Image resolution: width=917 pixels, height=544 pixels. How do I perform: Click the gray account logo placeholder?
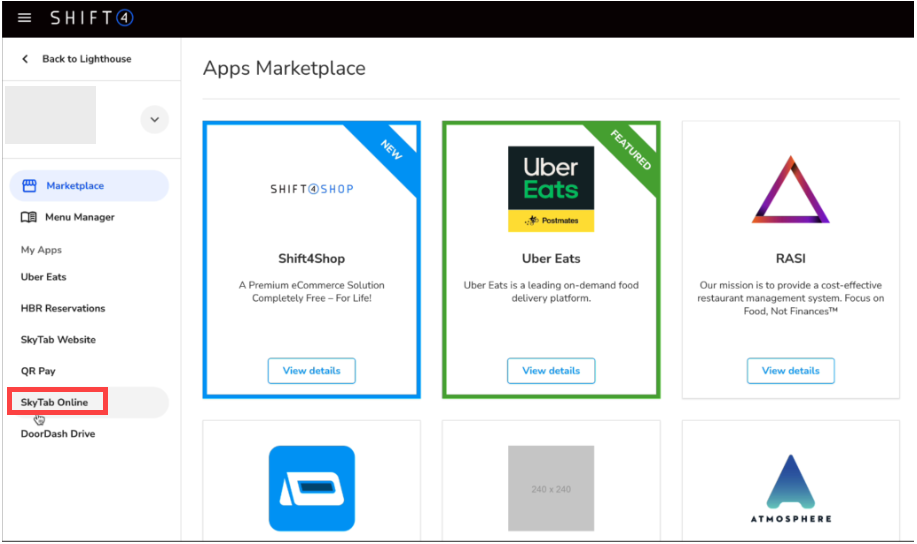[51, 115]
